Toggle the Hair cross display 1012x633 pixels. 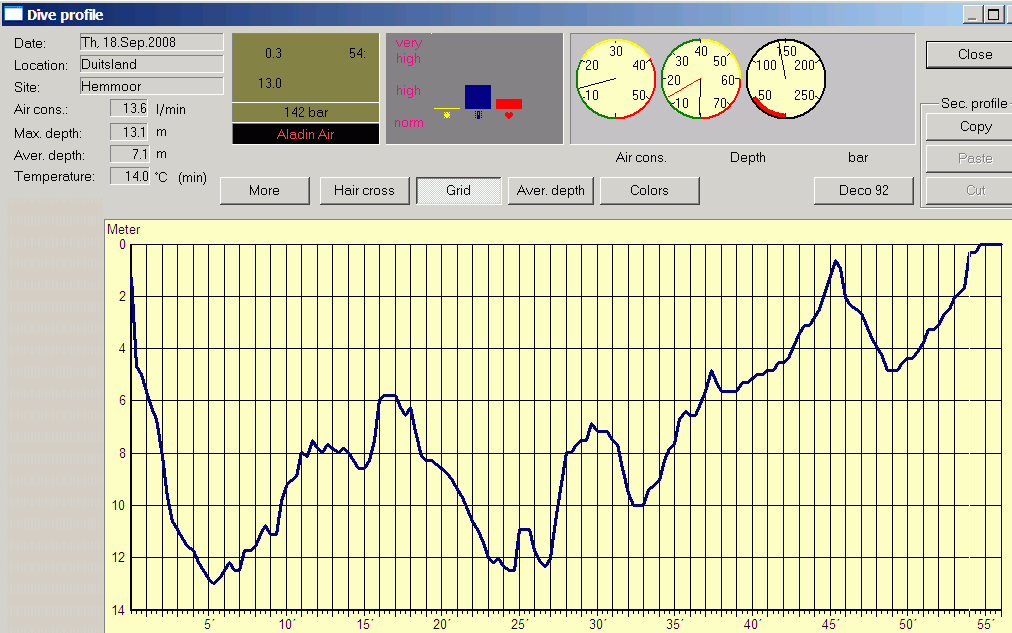pos(364,190)
